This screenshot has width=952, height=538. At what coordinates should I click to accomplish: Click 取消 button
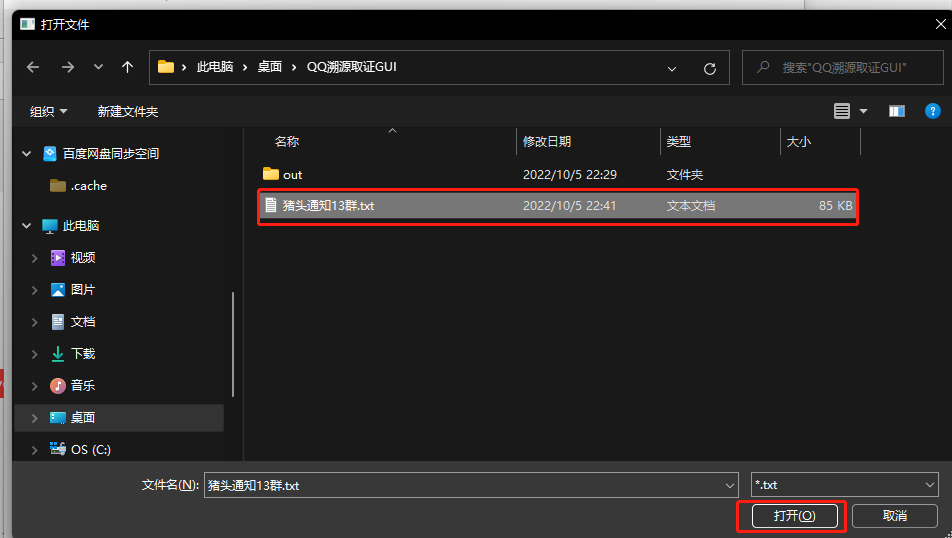click(895, 516)
